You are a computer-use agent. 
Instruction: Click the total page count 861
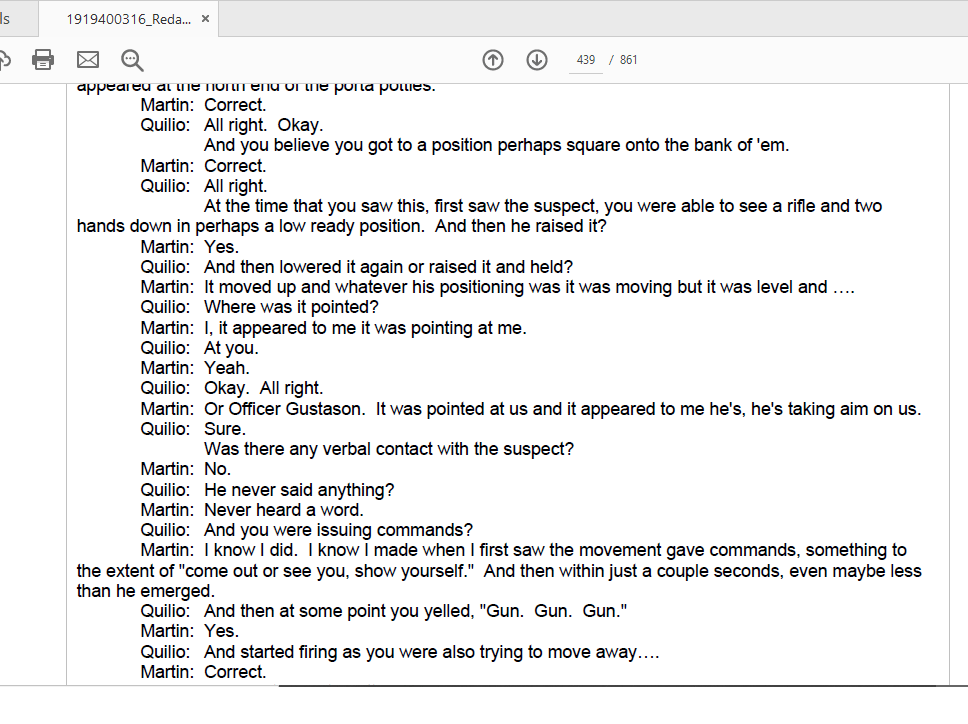(628, 60)
